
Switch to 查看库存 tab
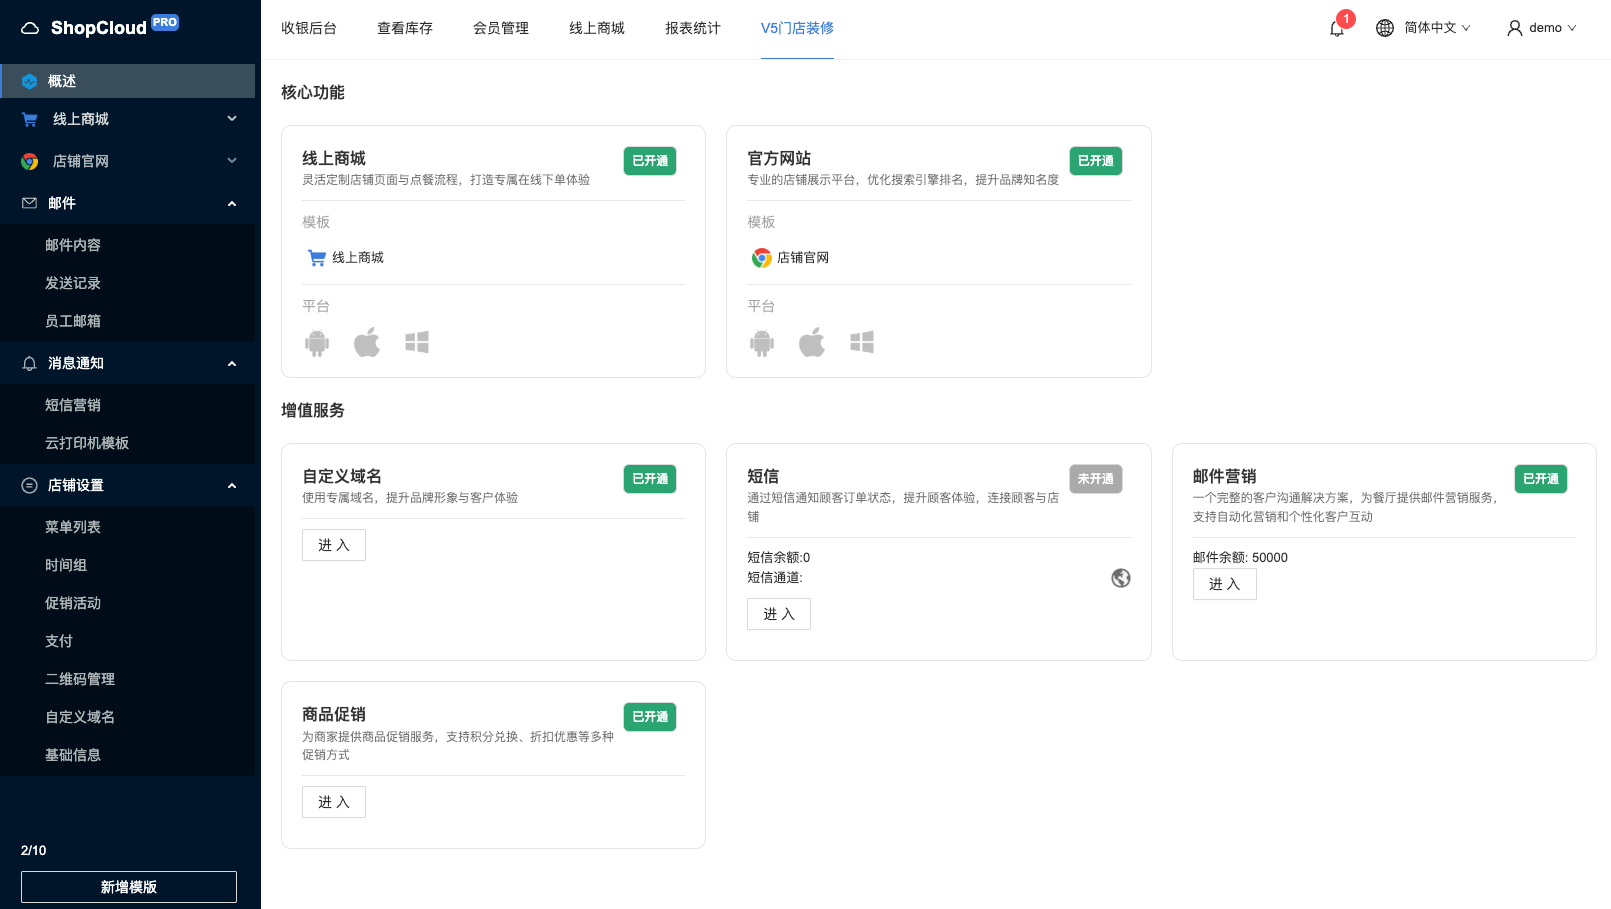pos(405,28)
